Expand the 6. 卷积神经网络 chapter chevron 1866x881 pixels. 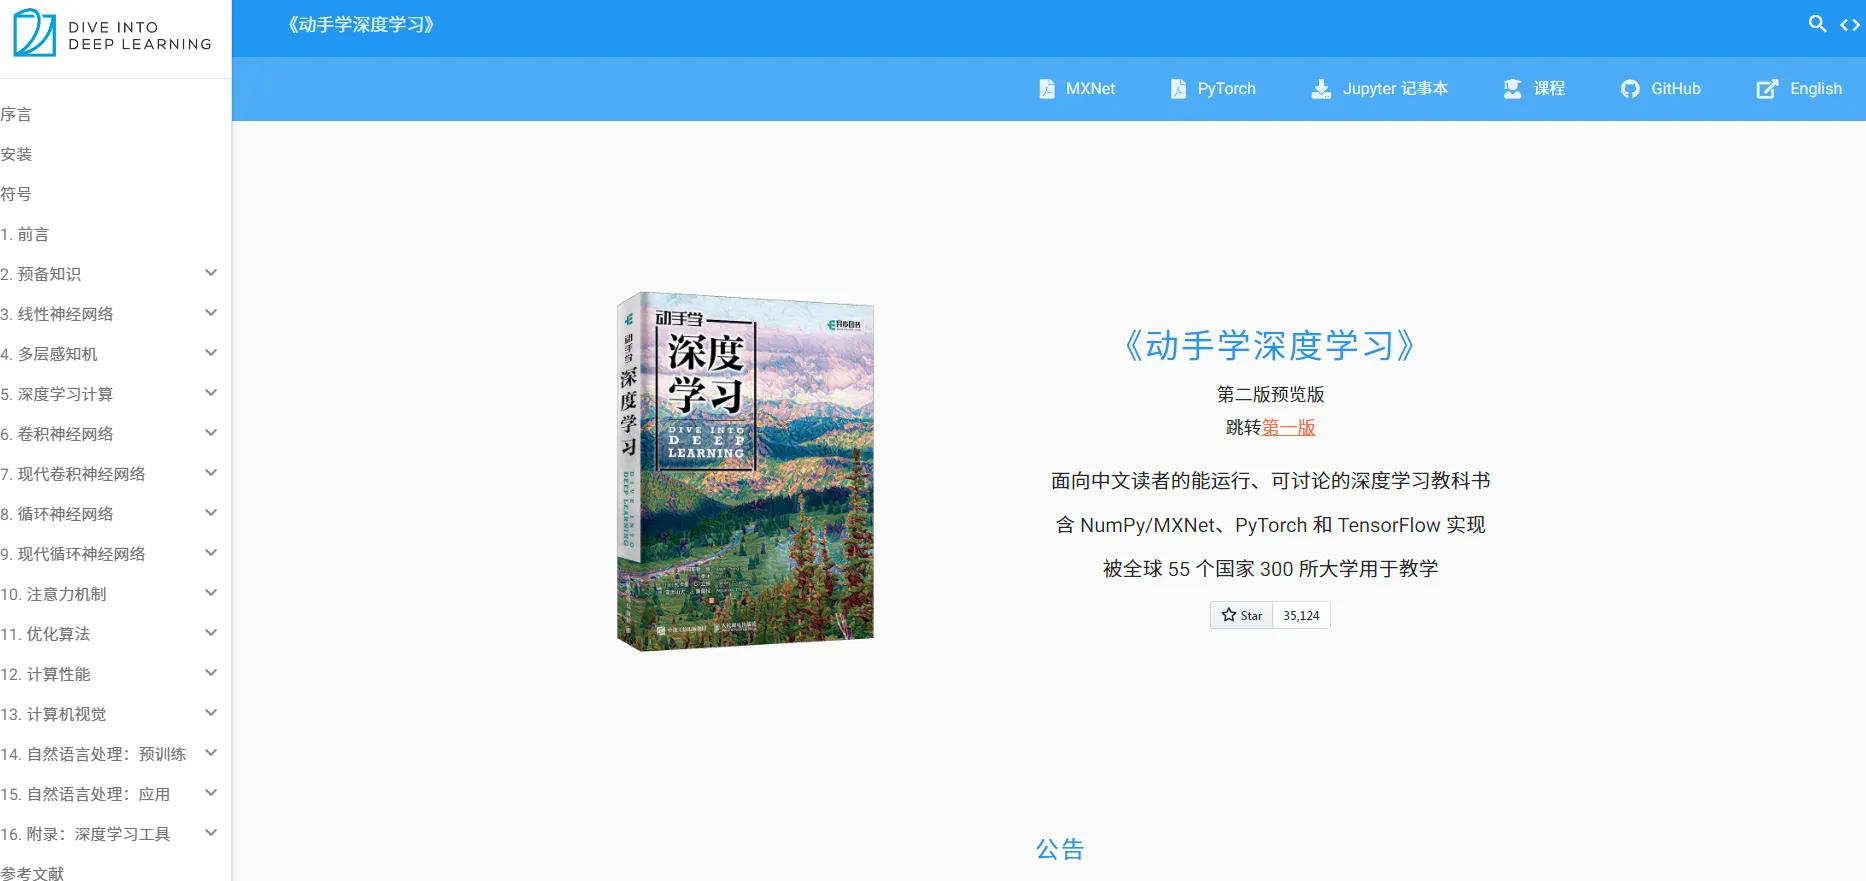[x=211, y=433]
